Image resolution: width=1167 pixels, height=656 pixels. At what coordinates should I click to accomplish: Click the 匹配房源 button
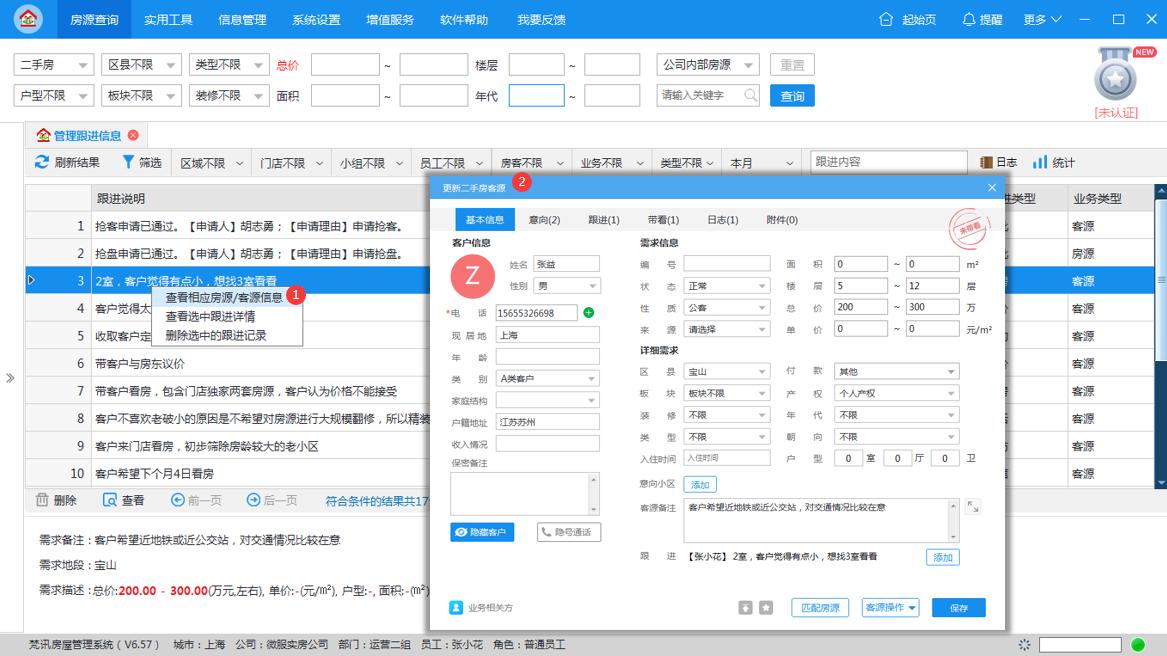(x=818, y=607)
